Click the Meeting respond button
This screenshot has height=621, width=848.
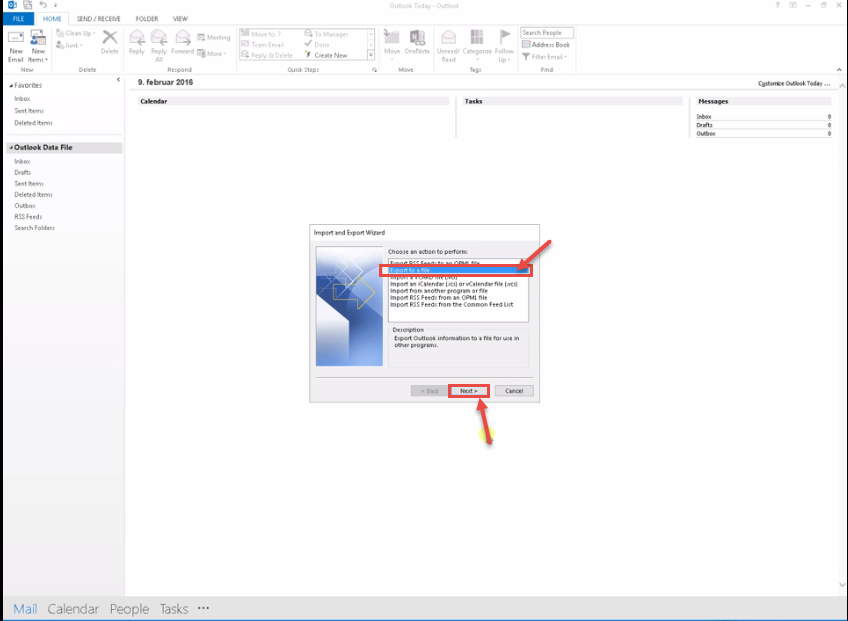[x=214, y=37]
